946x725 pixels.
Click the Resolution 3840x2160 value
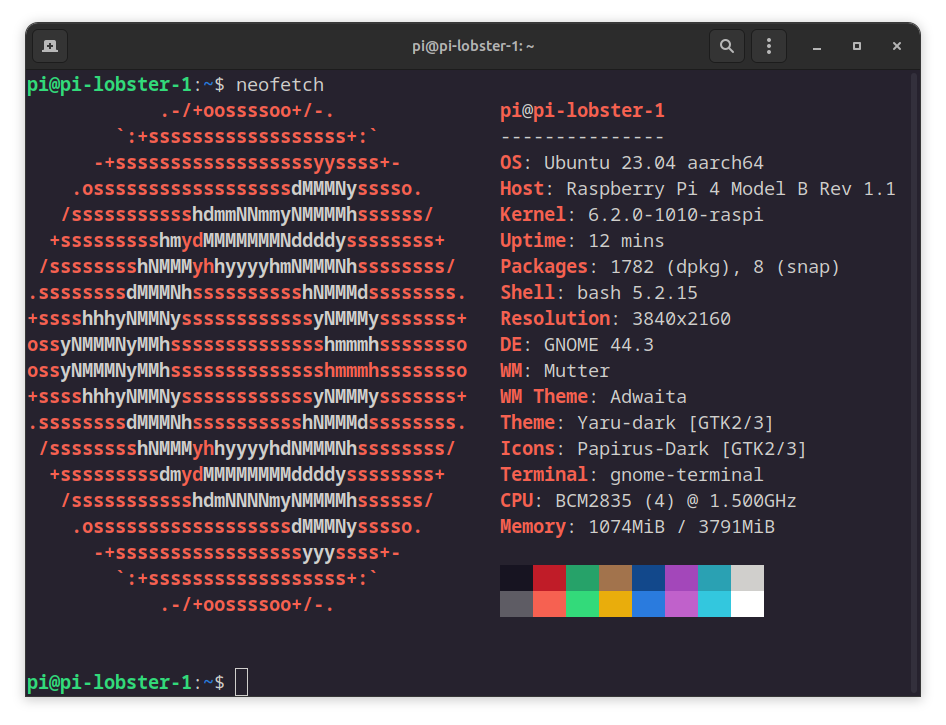point(681,318)
